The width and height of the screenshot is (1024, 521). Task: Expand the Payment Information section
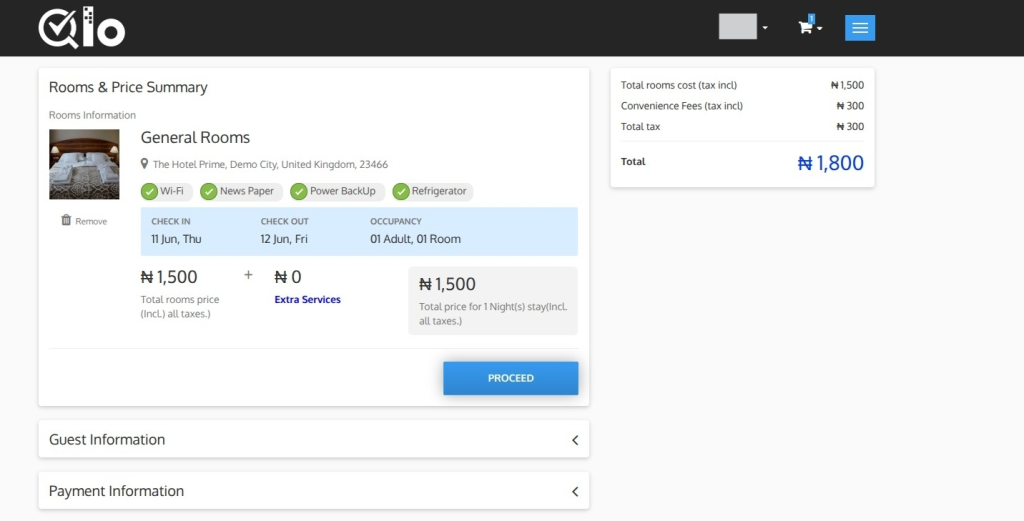tap(313, 491)
